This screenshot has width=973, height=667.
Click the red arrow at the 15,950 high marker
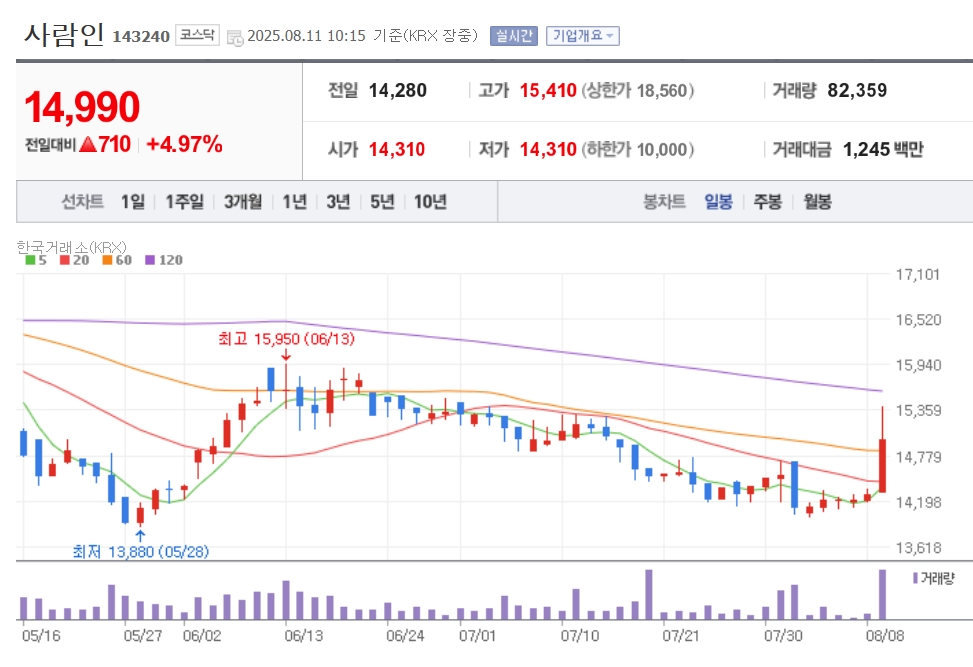click(285, 355)
